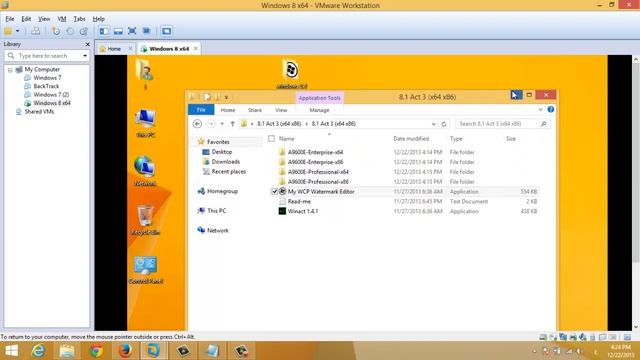This screenshot has width=640, height=360.
Task: Open recent locations dropdown arrow
Action: tap(222, 124)
